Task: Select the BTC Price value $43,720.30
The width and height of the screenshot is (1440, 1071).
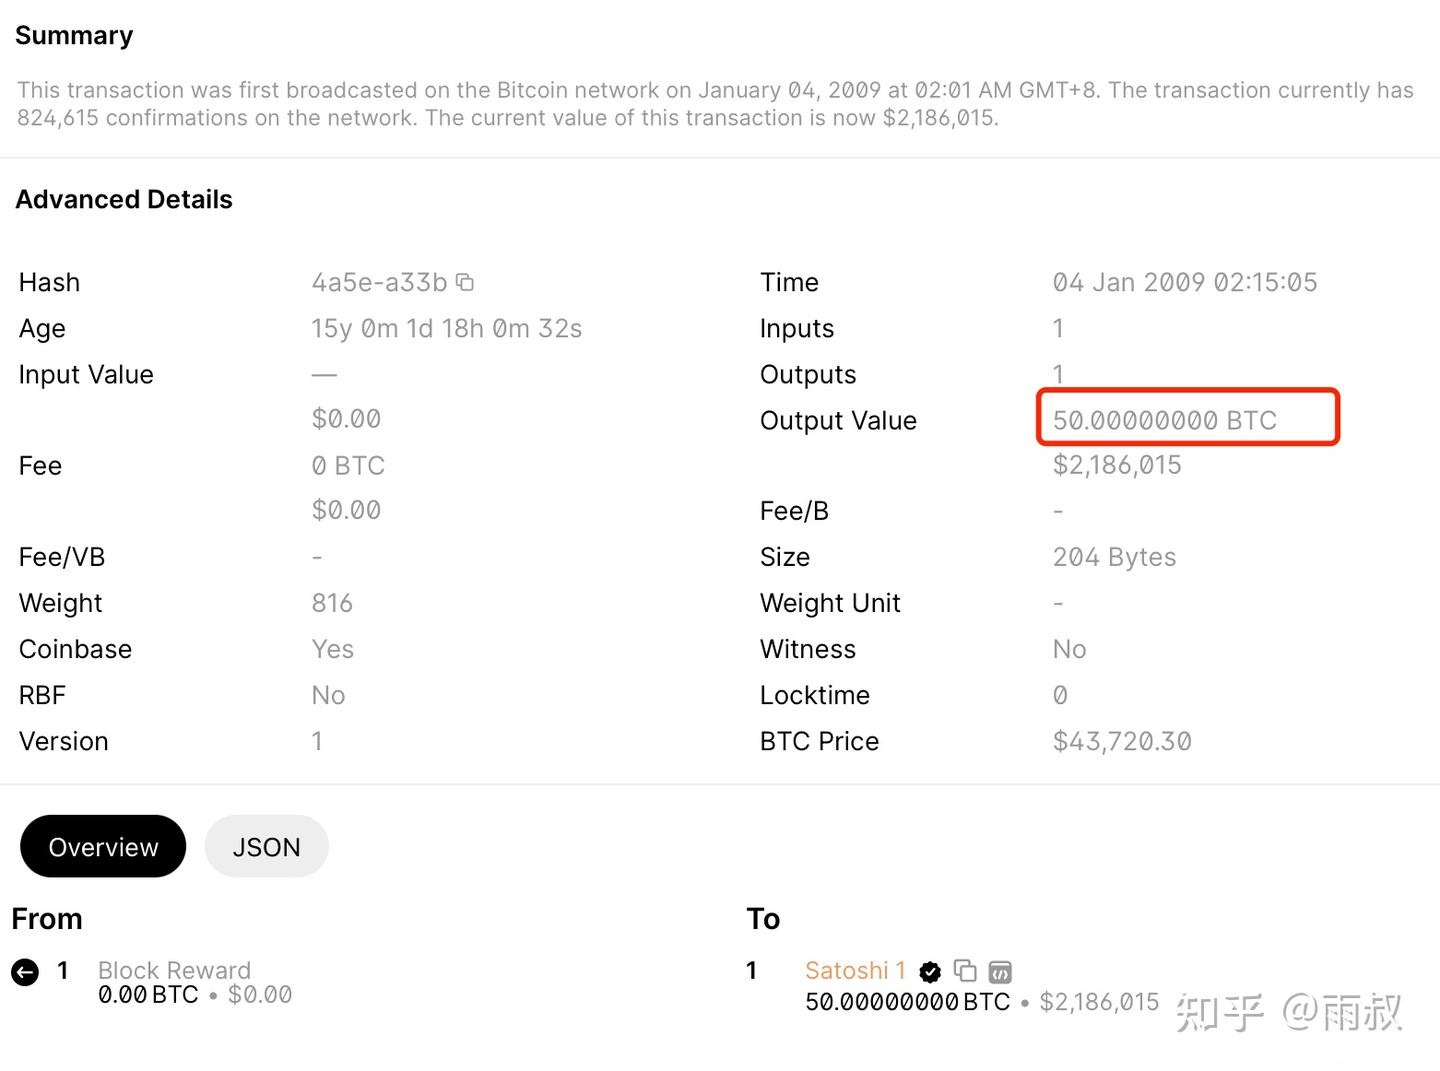Action: [1122, 741]
